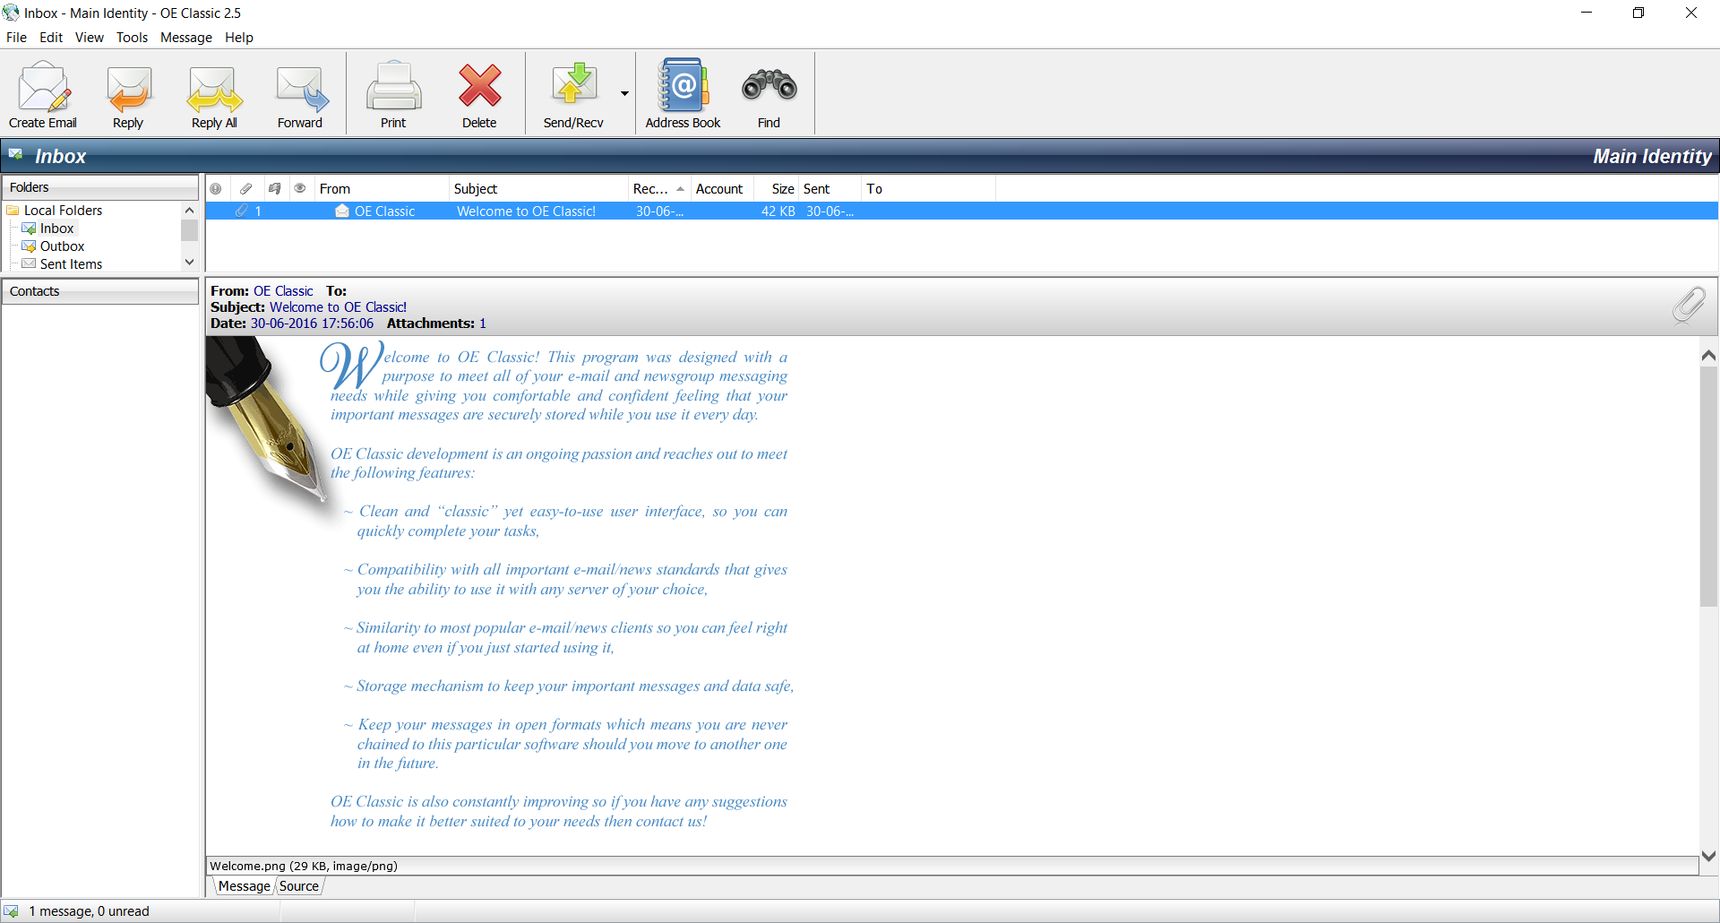Open the Tools menu
This screenshot has width=1720, height=923.
click(x=132, y=37)
